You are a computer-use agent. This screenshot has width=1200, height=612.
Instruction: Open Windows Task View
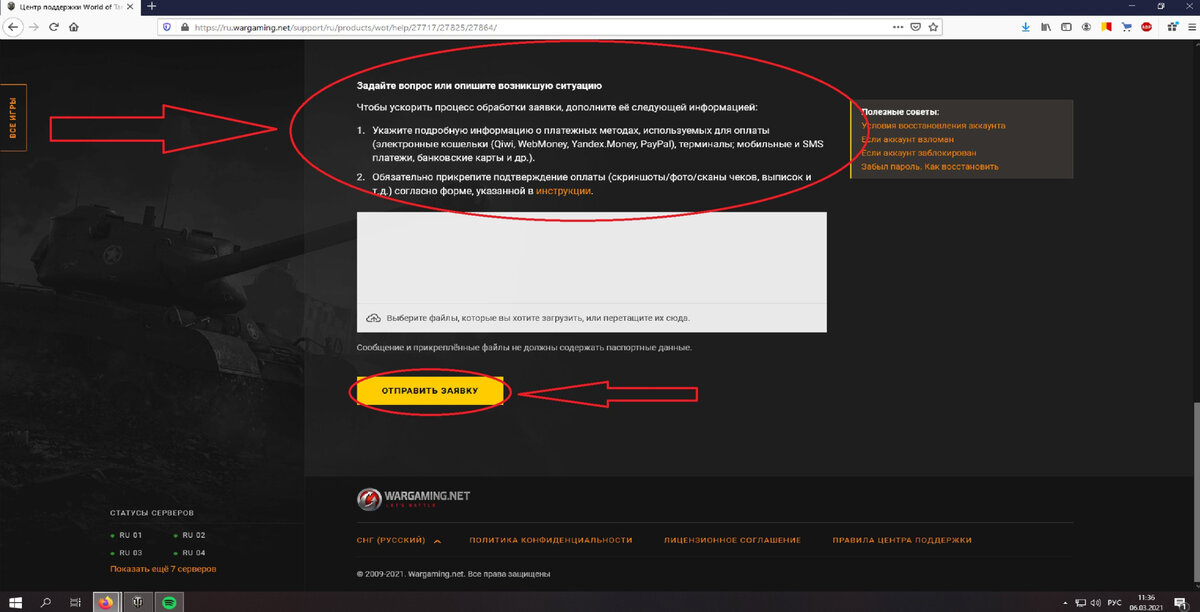click(x=75, y=602)
